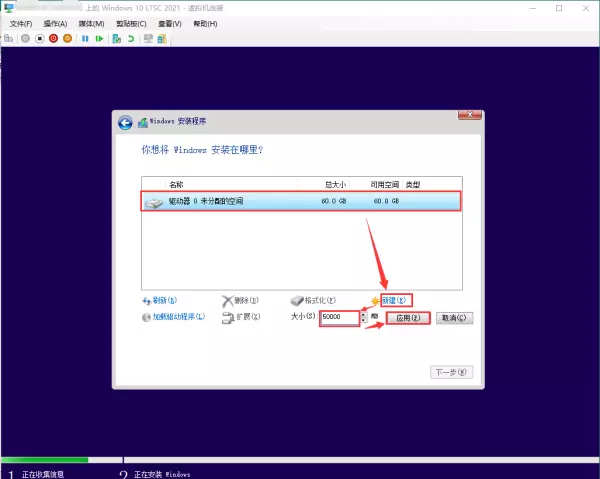Click the format disk icon

point(297,301)
